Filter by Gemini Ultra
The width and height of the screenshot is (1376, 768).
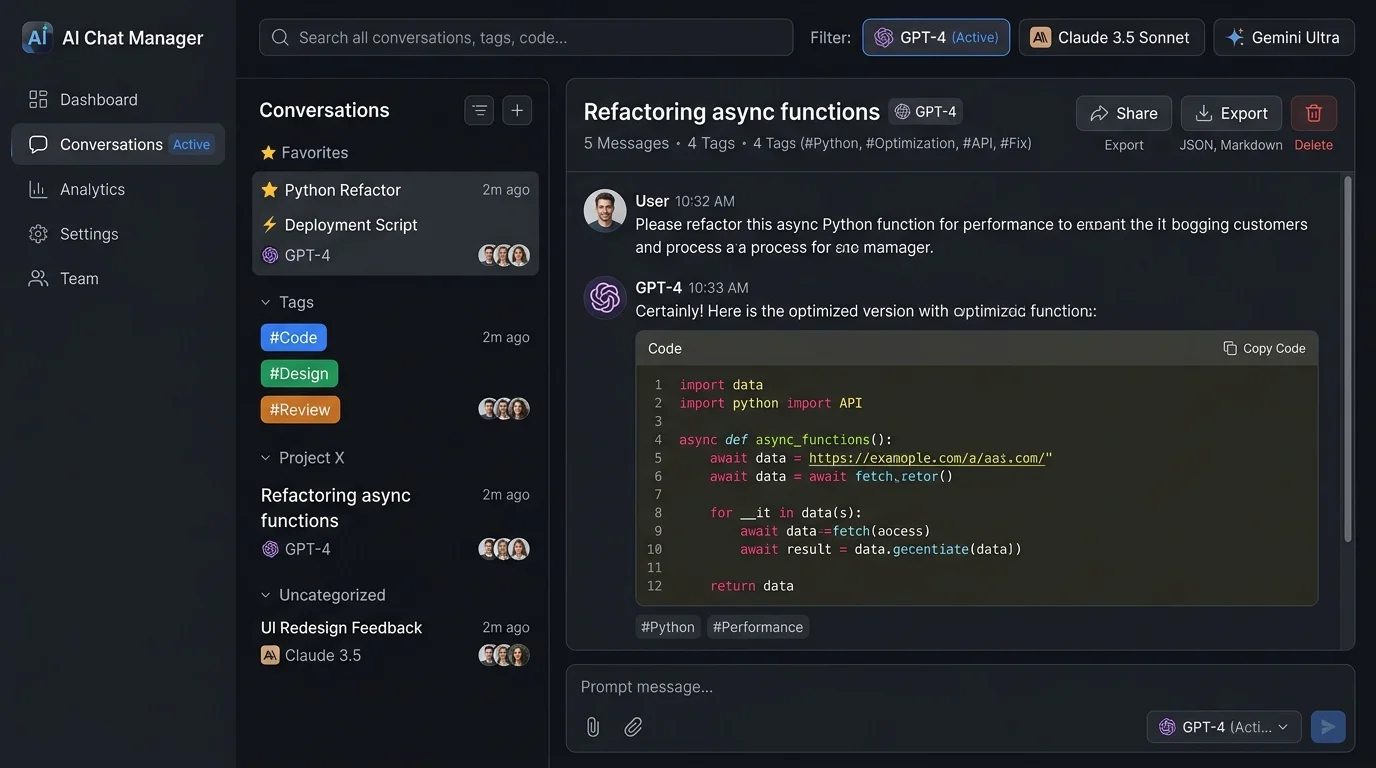1284,37
